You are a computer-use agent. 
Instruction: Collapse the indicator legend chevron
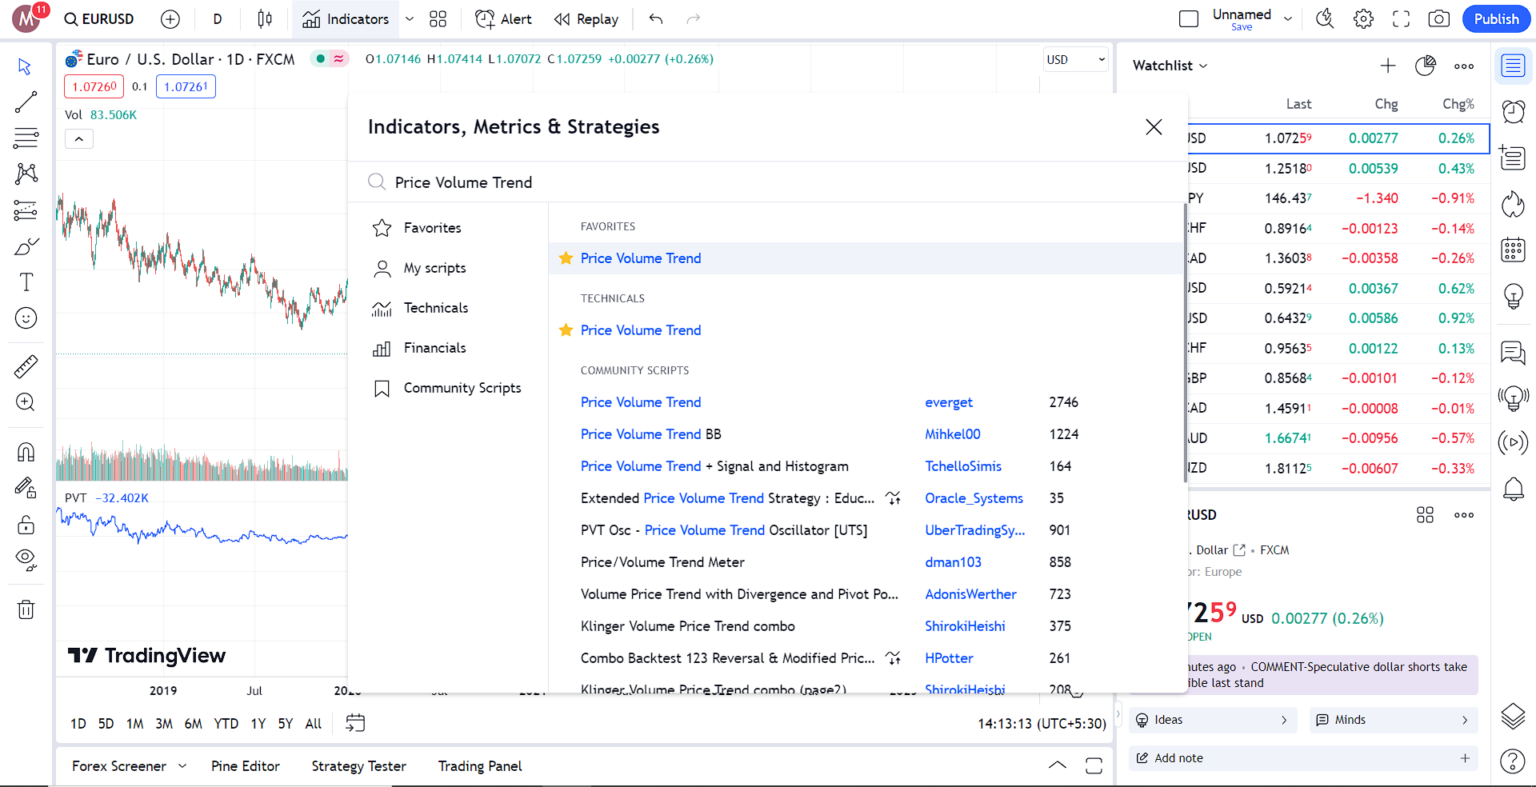tap(79, 139)
